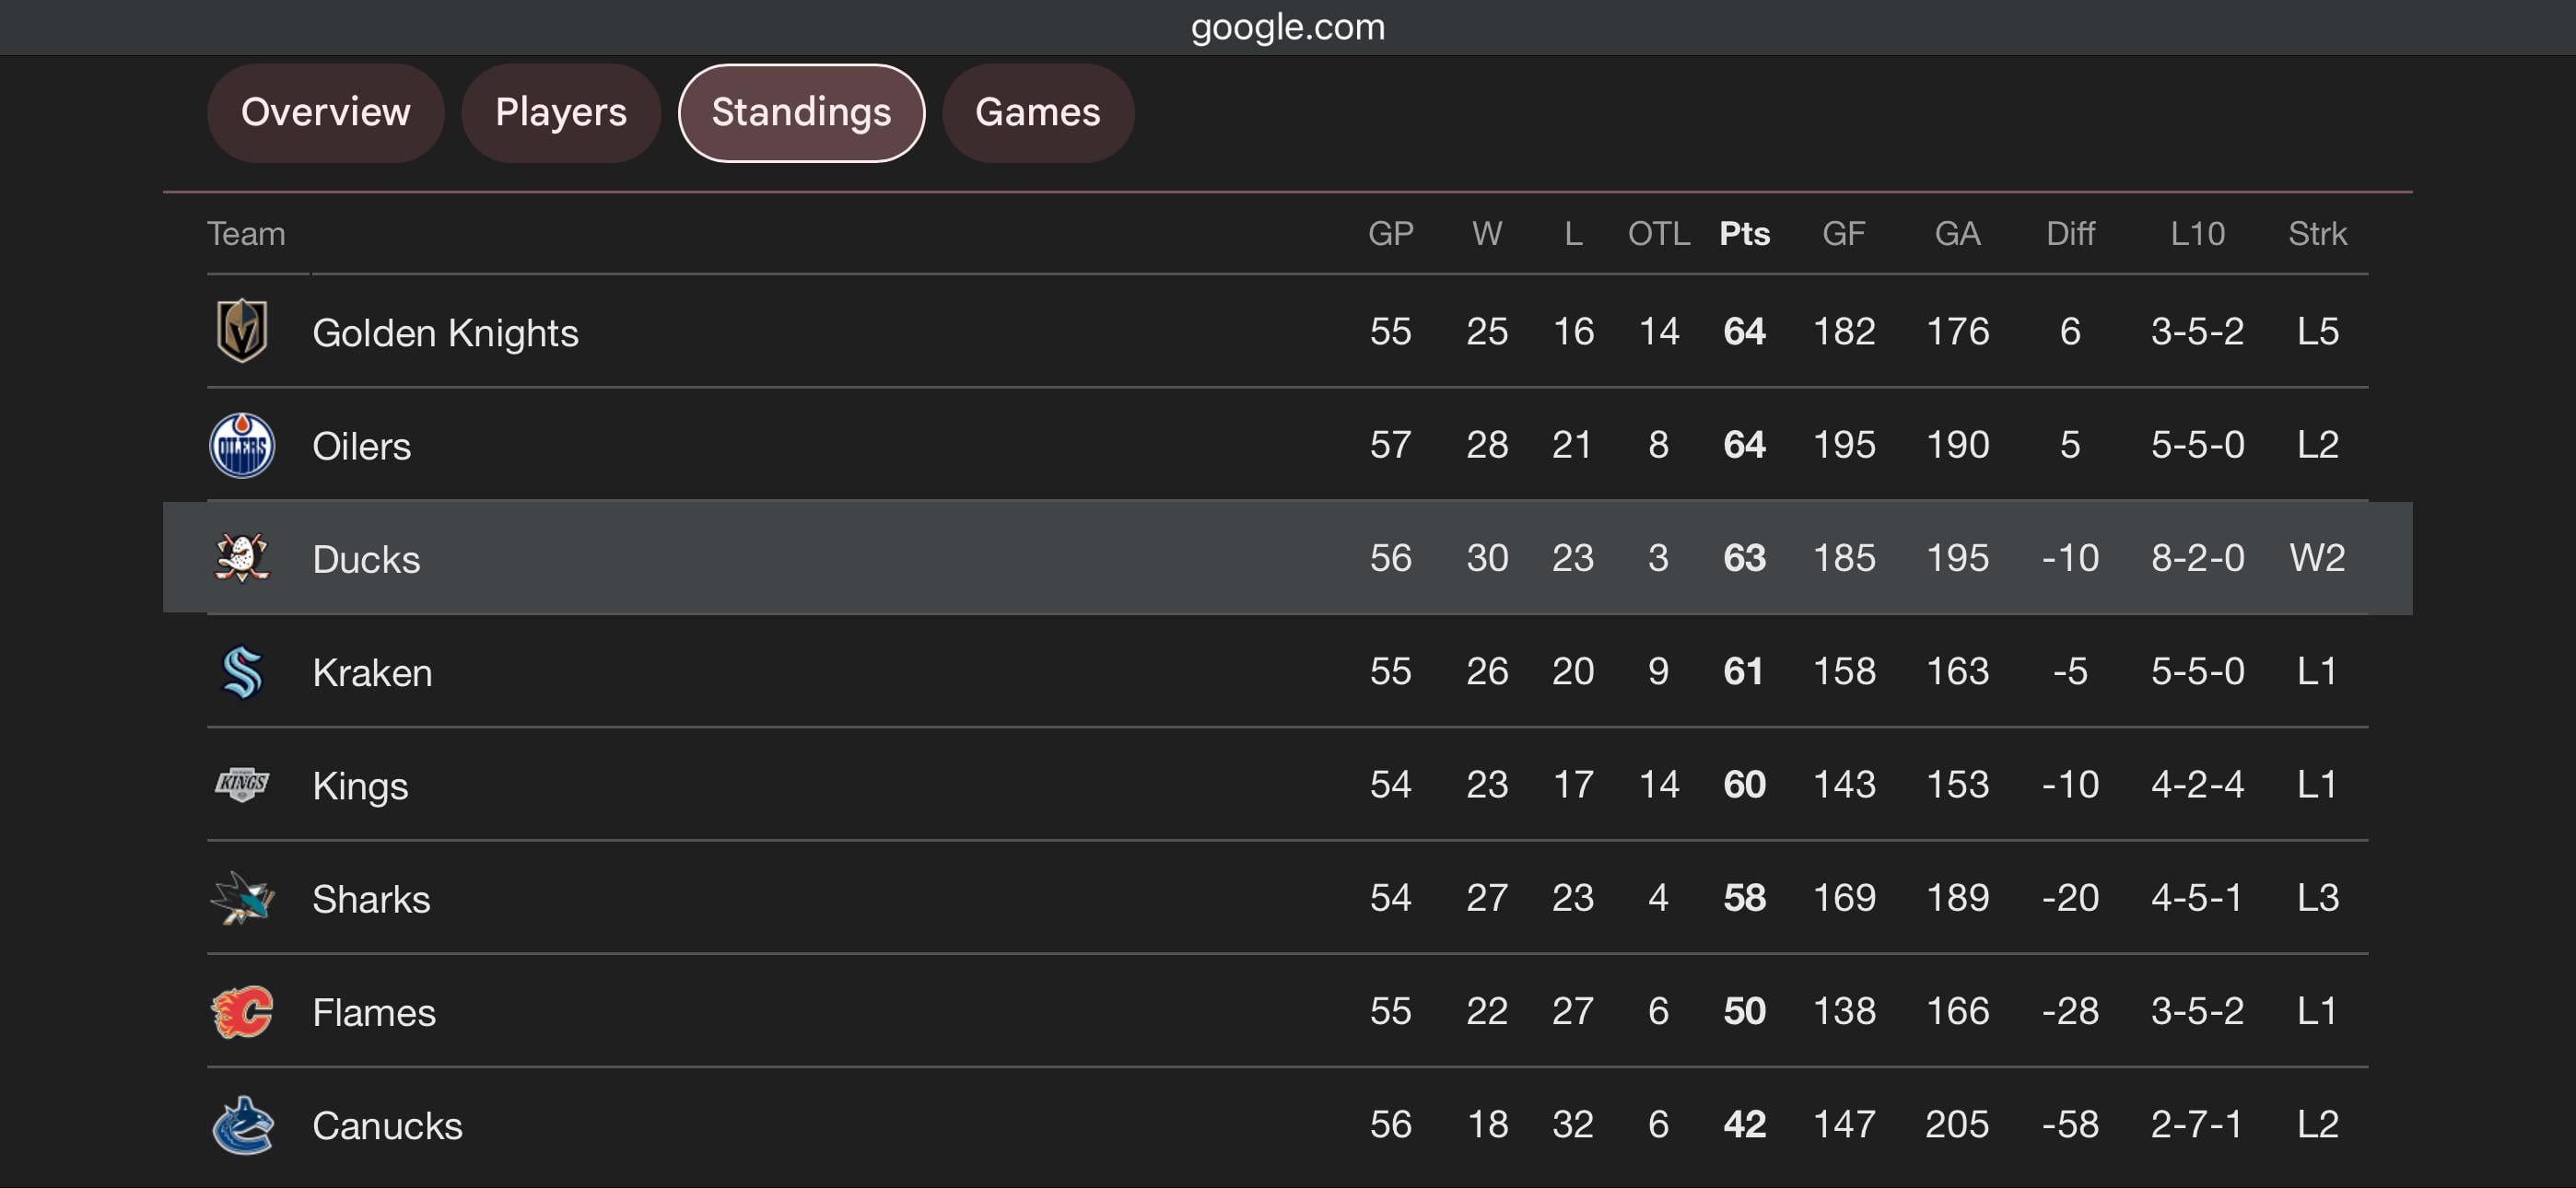The width and height of the screenshot is (2576, 1188).
Task: Click the Pts column header
Action: pos(1744,234)
